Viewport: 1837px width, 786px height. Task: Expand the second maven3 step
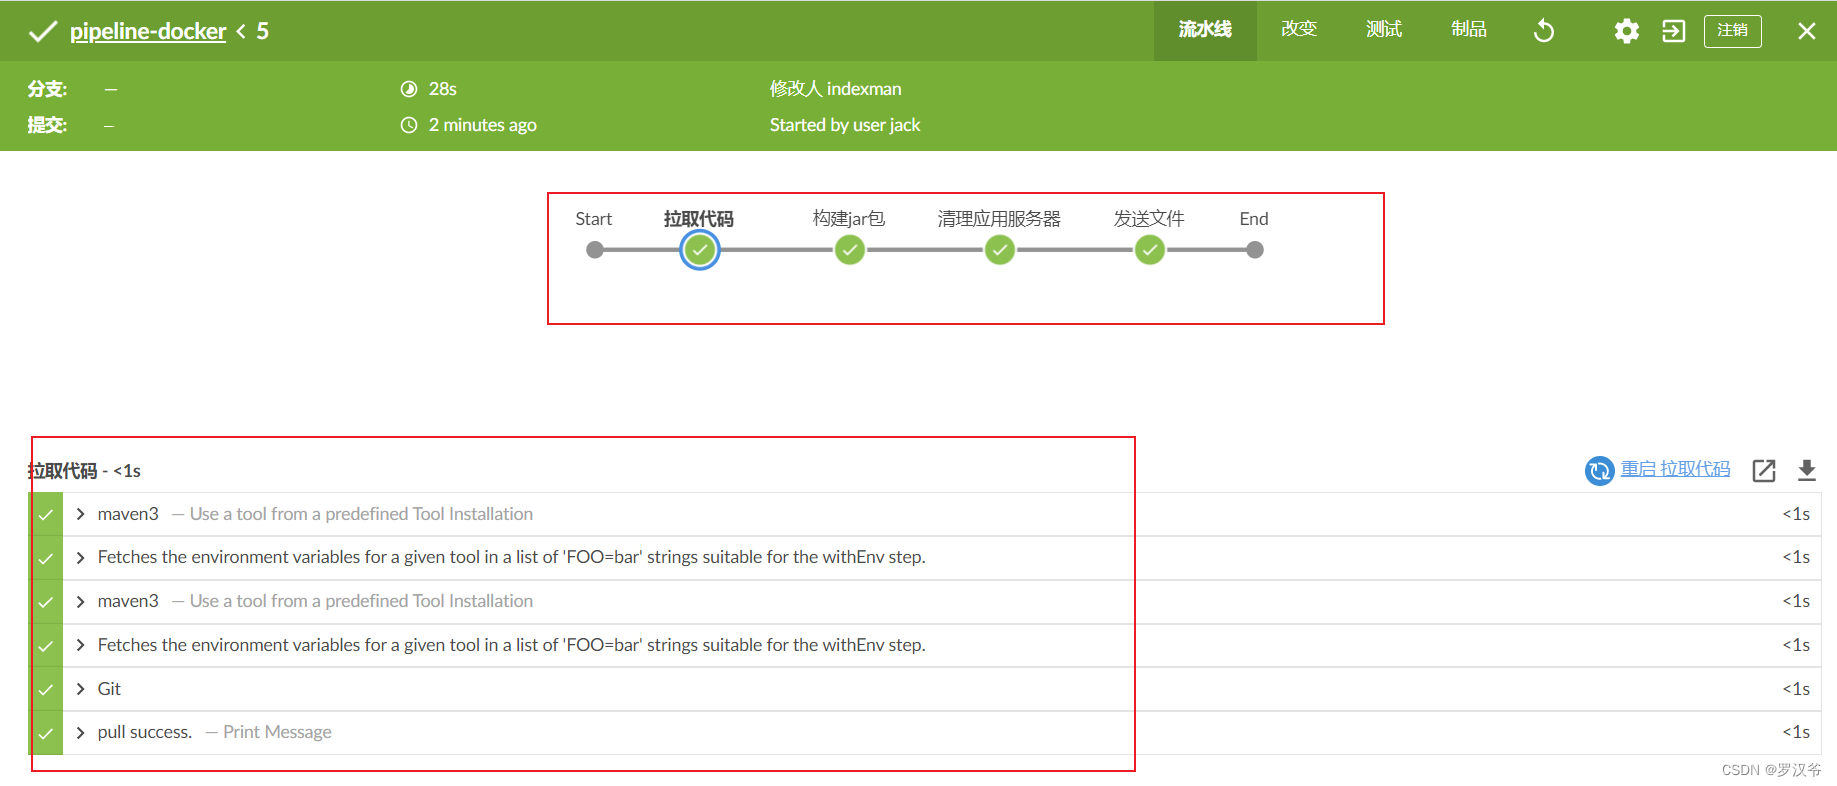(81, 601)
